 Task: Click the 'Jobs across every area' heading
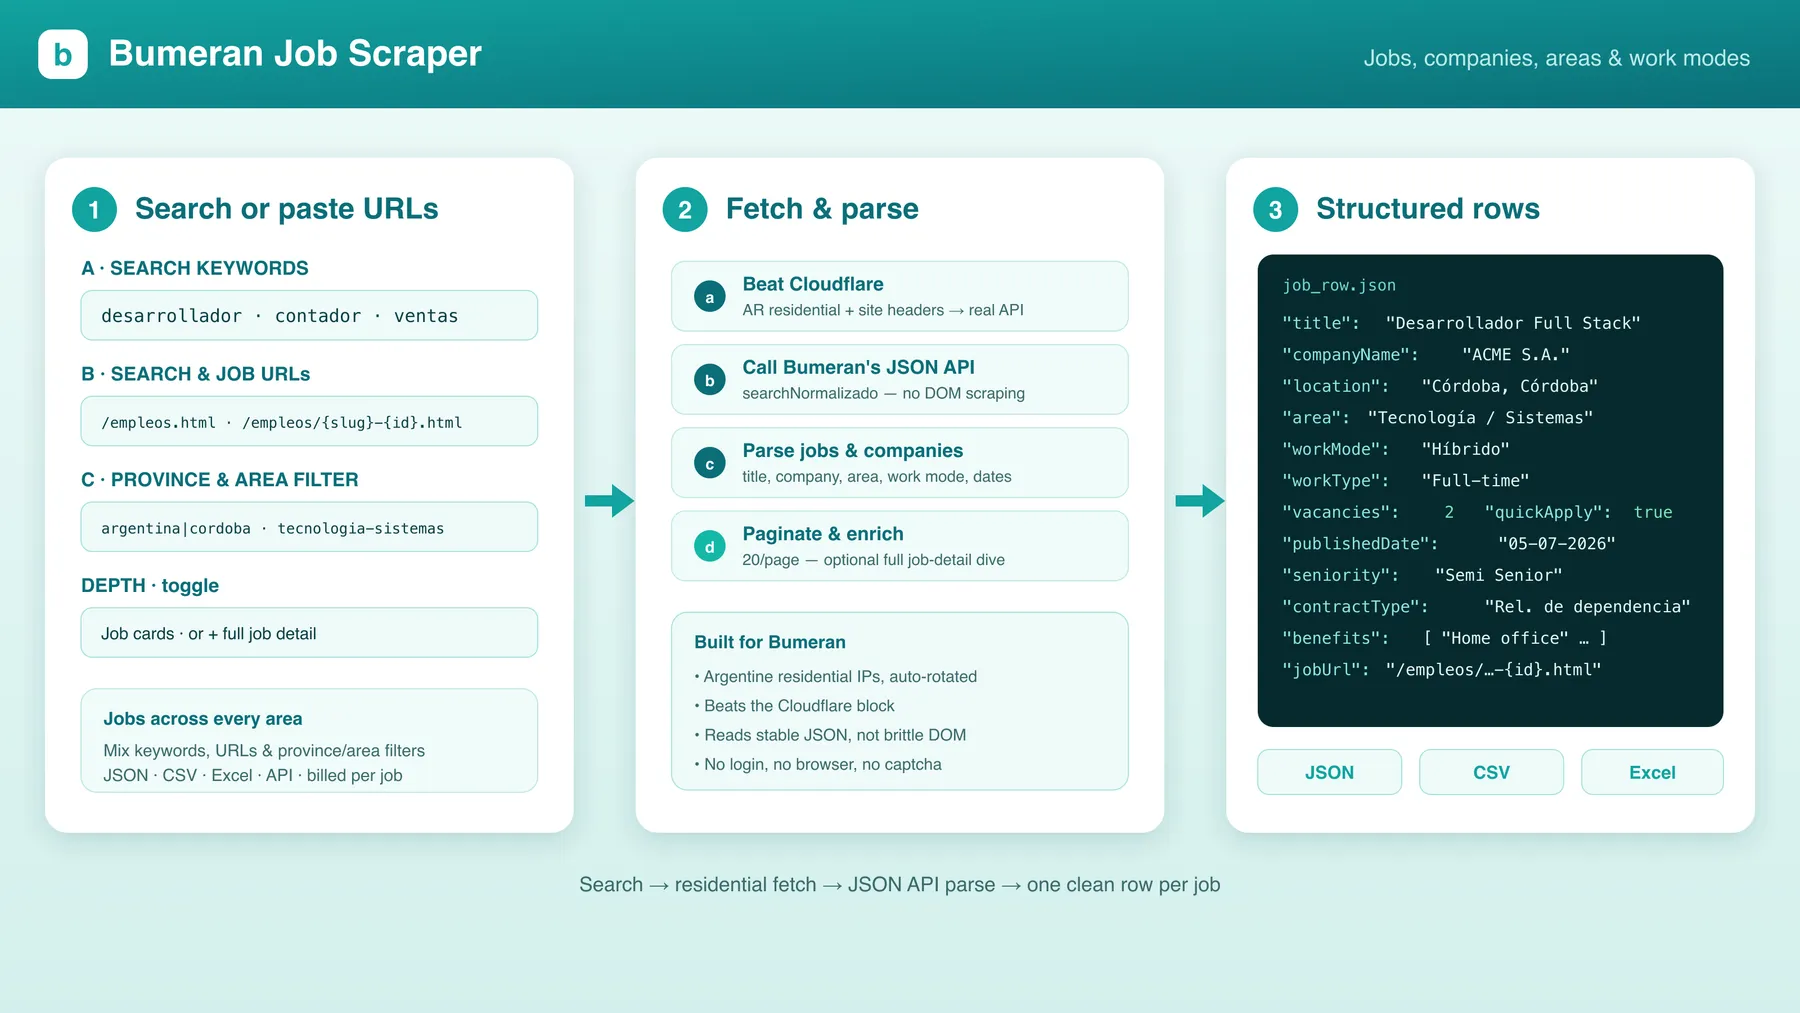(x=203, y=719)
